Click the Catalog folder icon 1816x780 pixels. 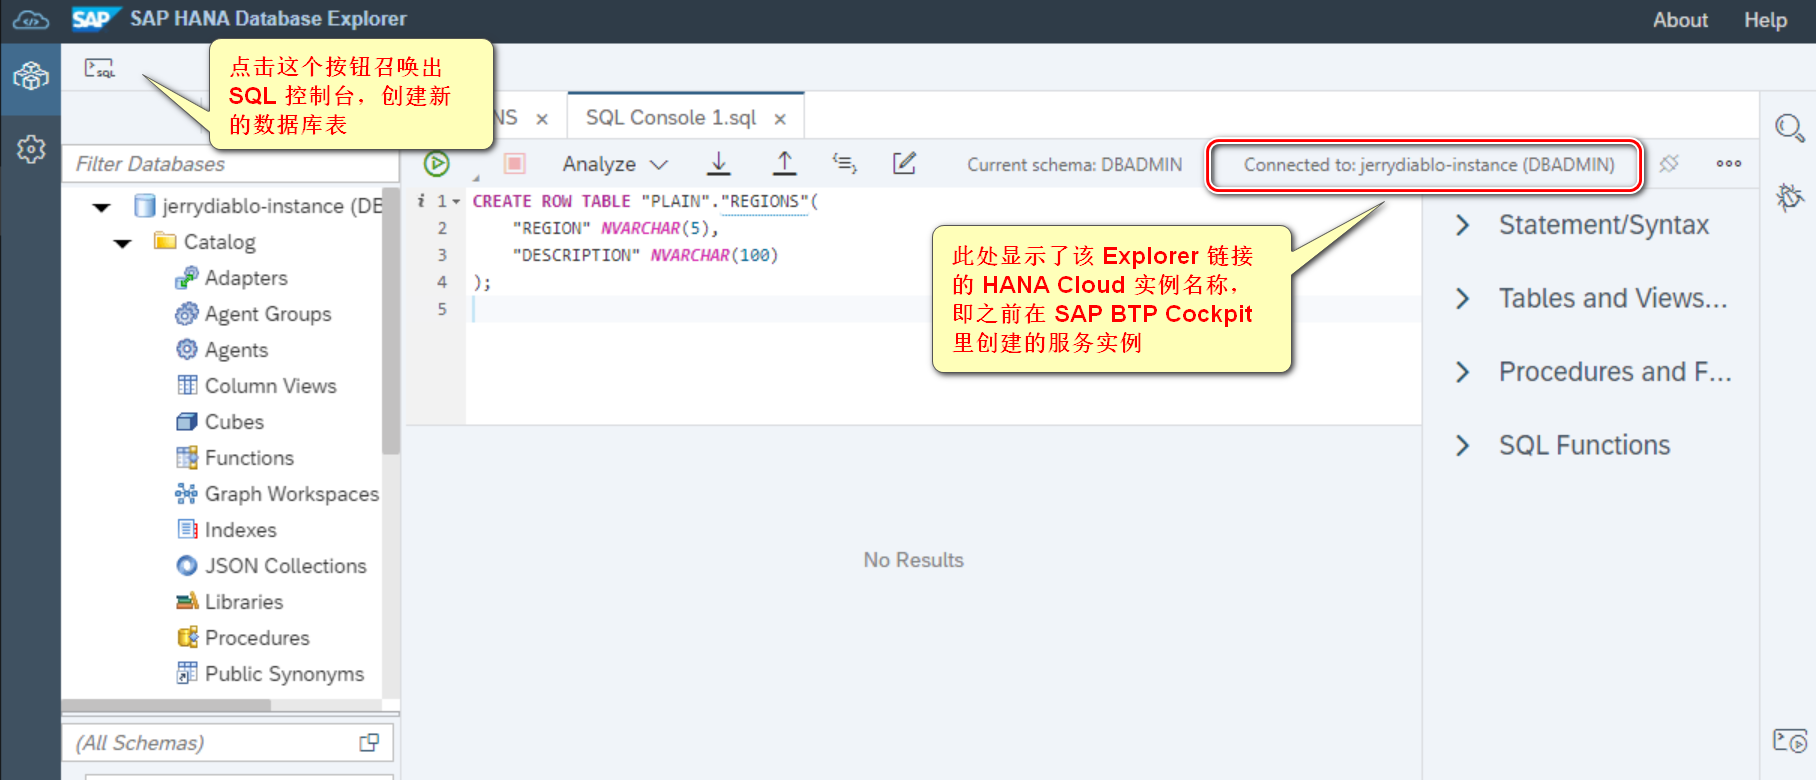[165, 241]
